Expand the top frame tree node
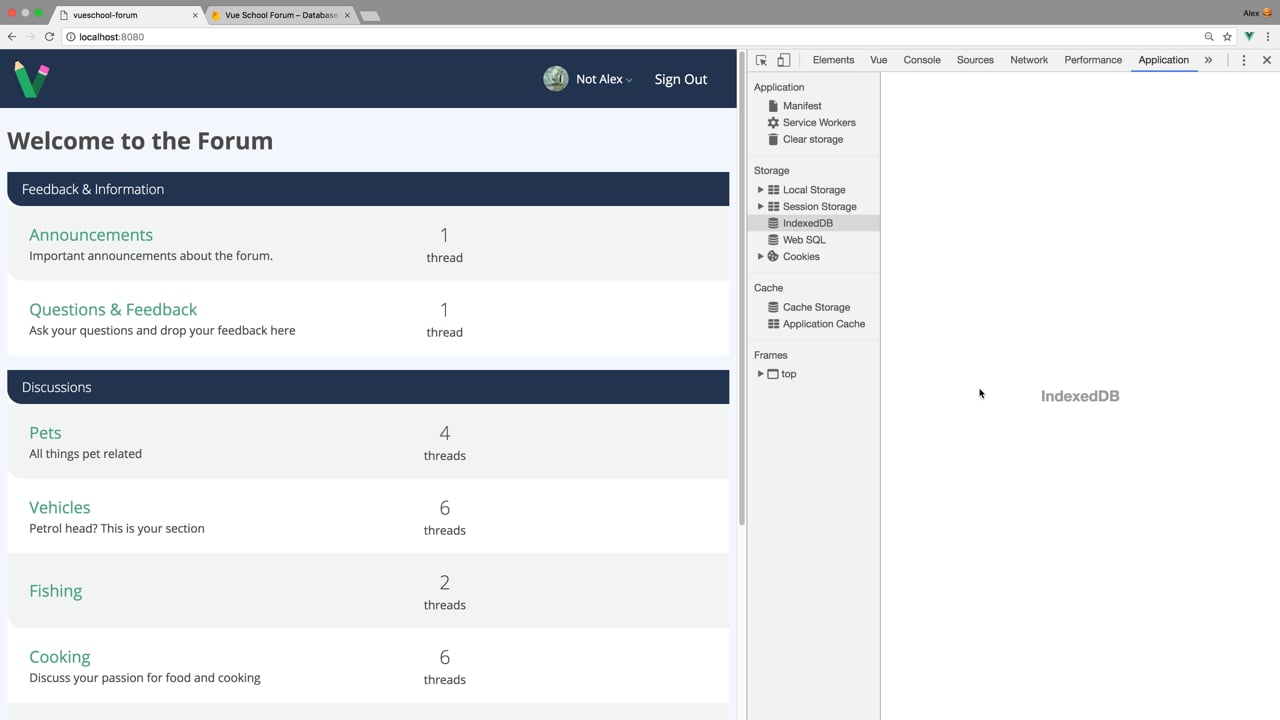Viewport: 1280px width, 720px height. tap(760, 374)
